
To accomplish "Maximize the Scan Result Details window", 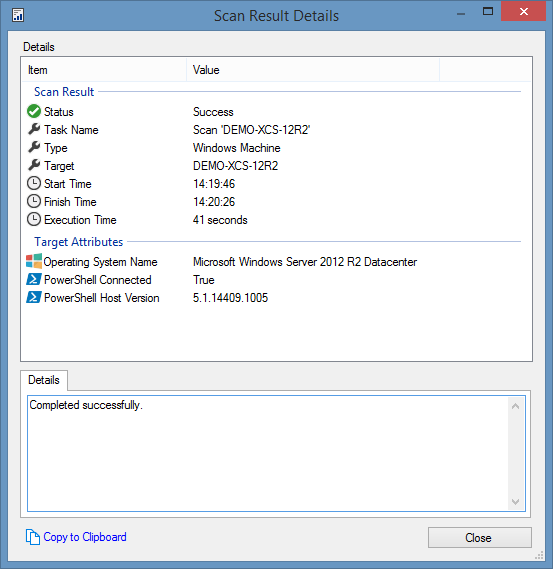I will pyautogui.click(x=488, y=12).
